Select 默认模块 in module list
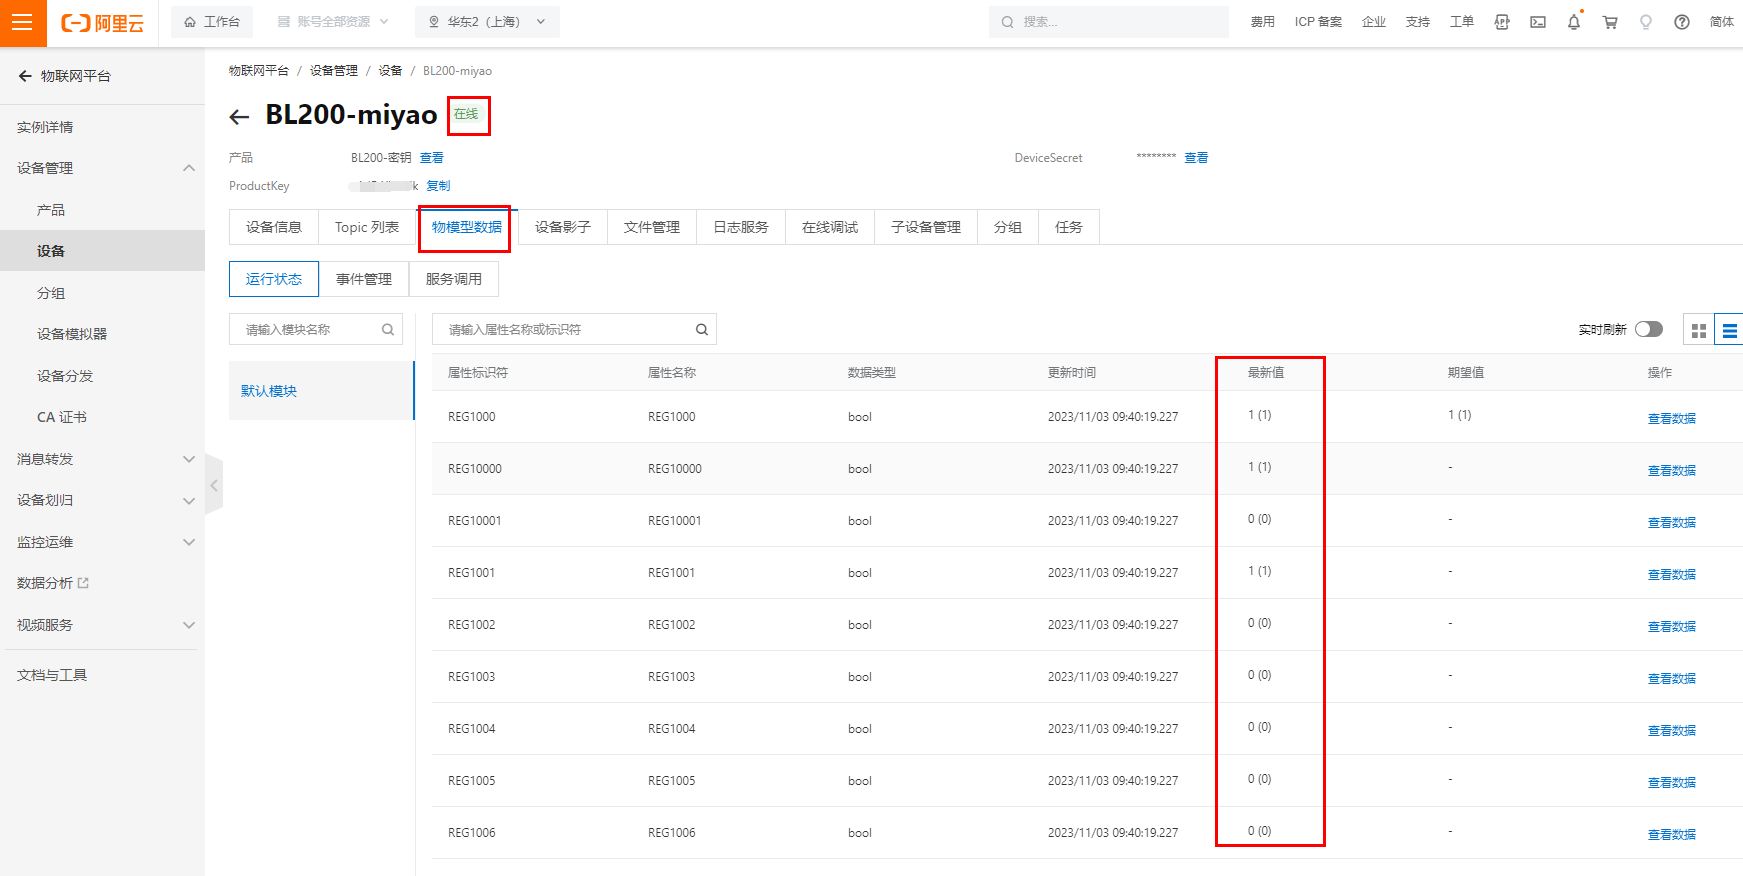This screenshot has width=1743, height=876. click(x=321, y=391)
